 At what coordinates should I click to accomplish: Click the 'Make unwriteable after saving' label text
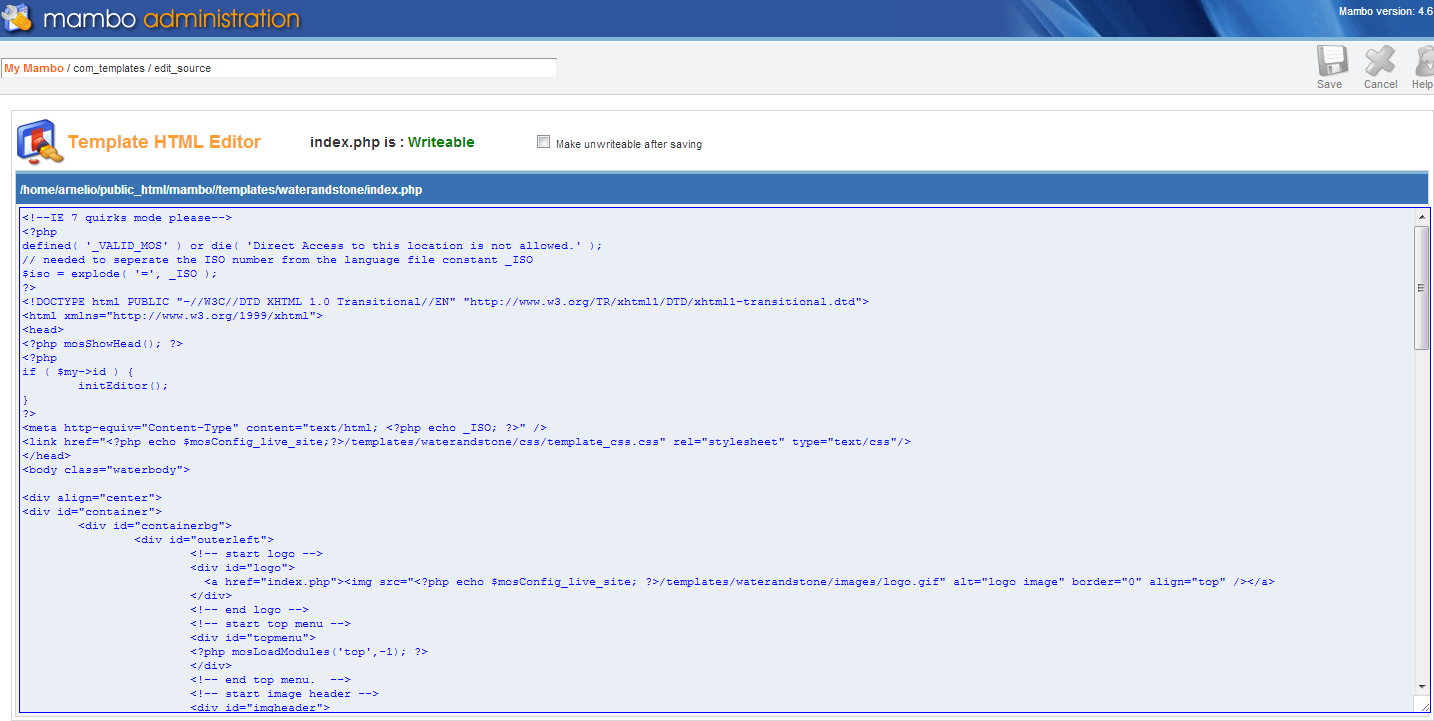point(628,144)
